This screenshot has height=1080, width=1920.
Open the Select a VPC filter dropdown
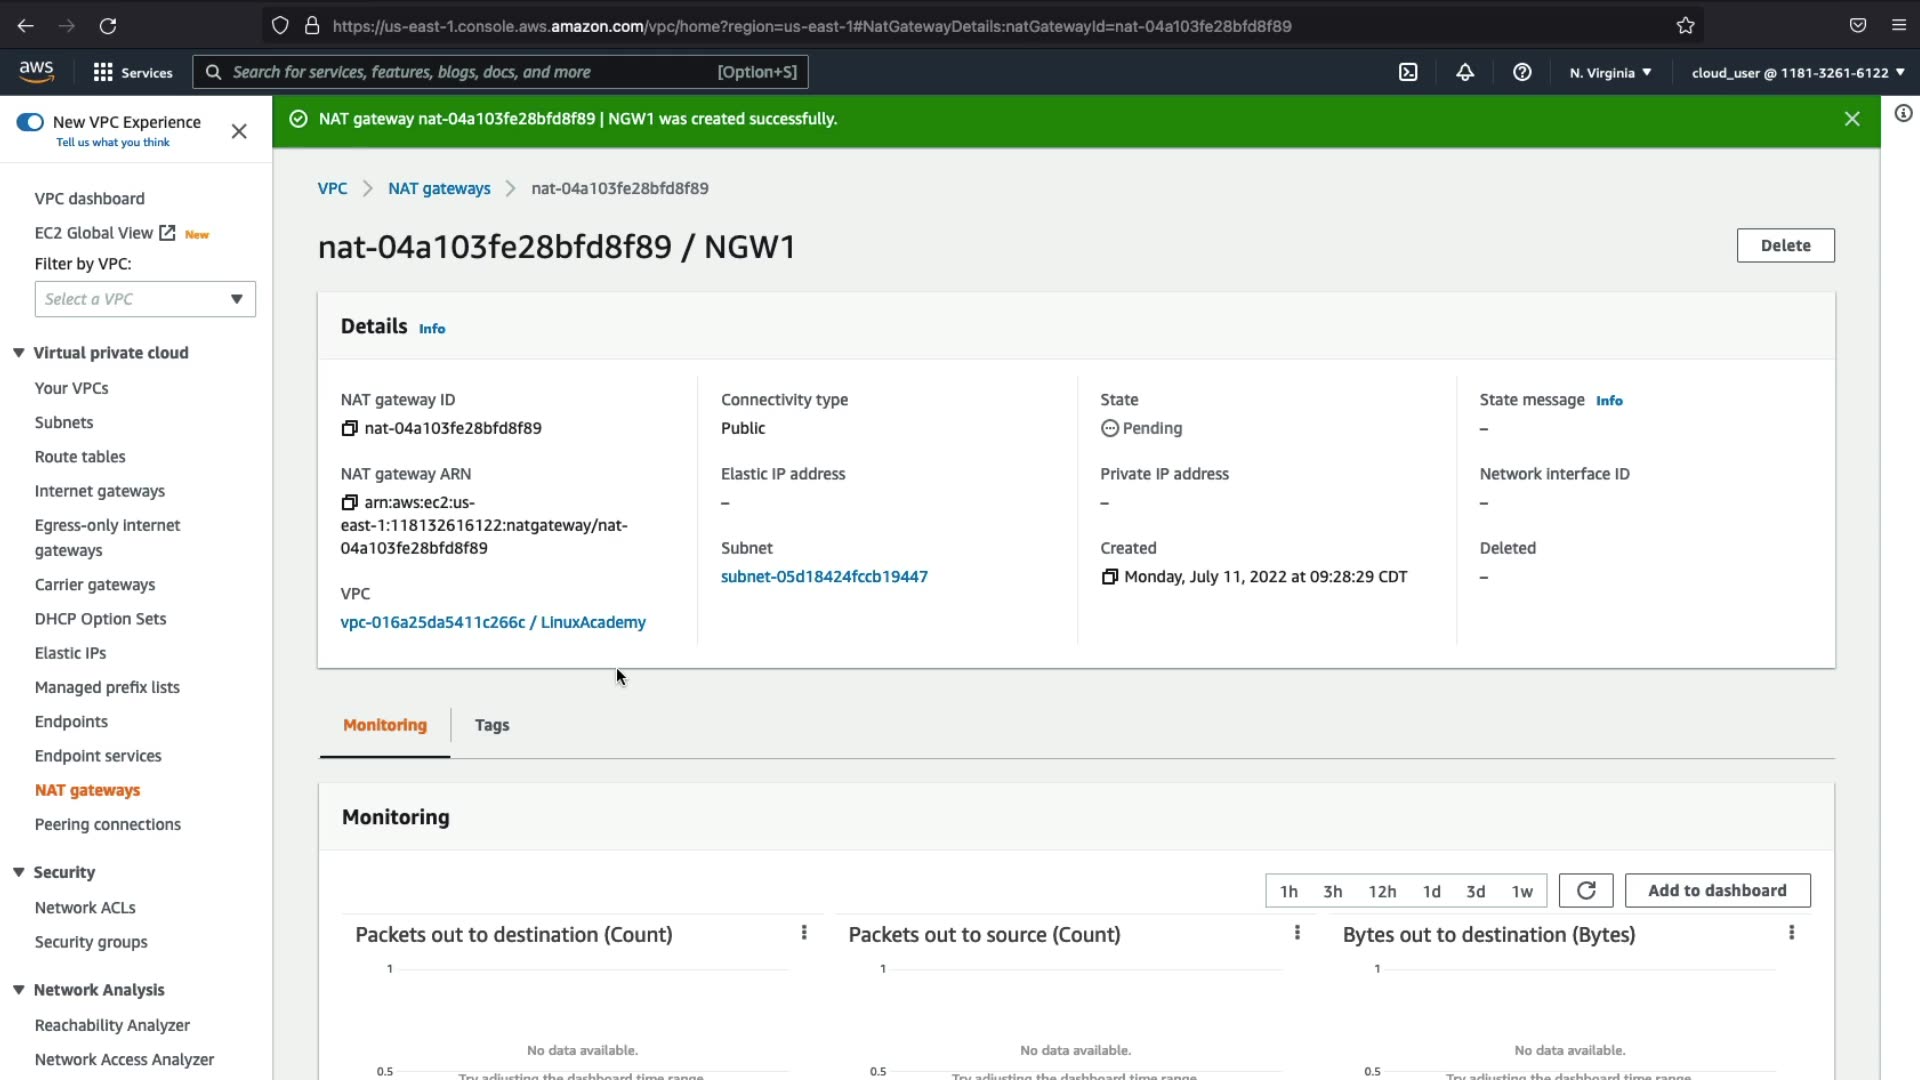(145, 299)
